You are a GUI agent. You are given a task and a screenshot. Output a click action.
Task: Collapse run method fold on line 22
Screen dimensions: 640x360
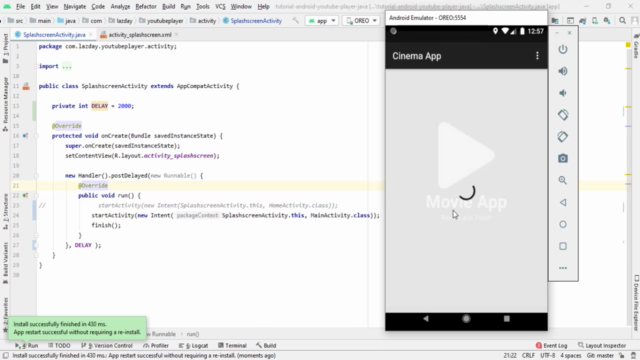[x=36, y=196]
